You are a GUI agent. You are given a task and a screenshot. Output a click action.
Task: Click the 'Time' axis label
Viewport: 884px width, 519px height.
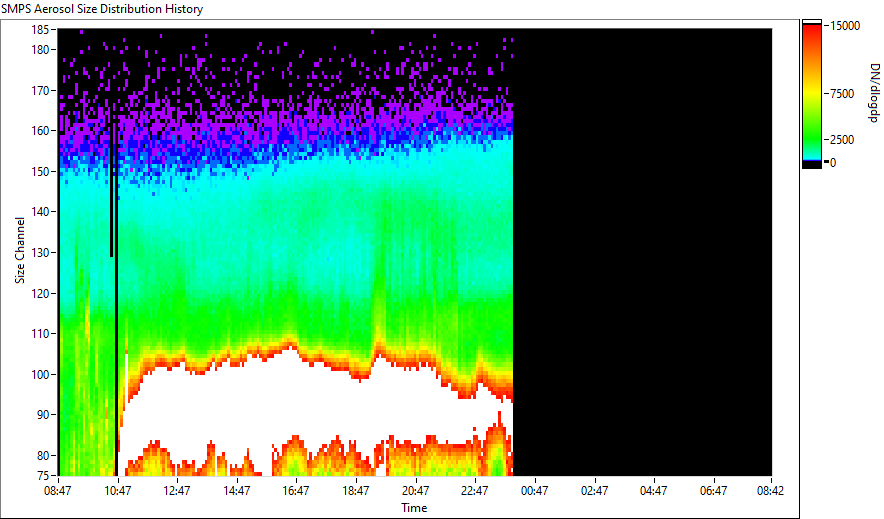click(414, 508)
